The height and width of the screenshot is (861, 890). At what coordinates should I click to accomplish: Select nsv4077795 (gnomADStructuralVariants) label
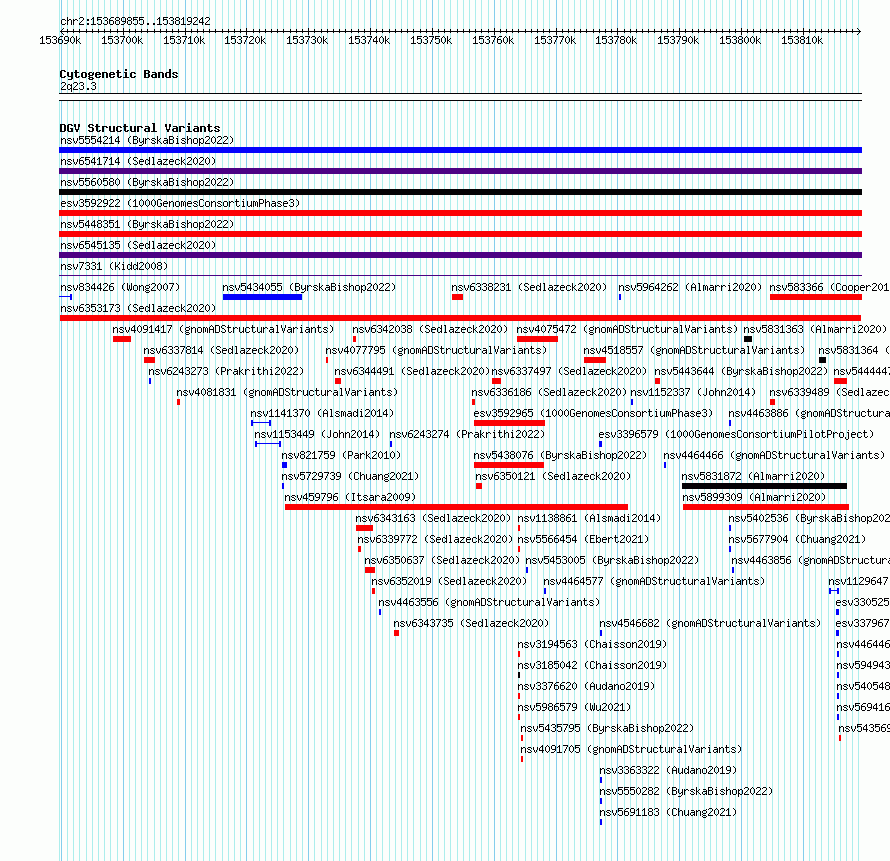(436, 350)
